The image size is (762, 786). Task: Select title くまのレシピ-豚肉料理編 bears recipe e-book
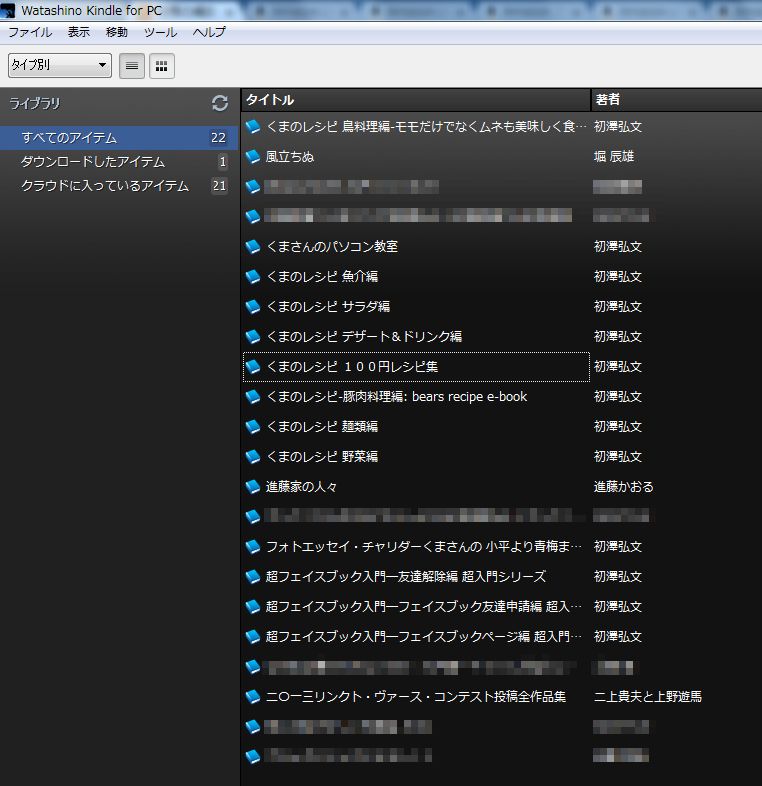click(x=397, y=397)
